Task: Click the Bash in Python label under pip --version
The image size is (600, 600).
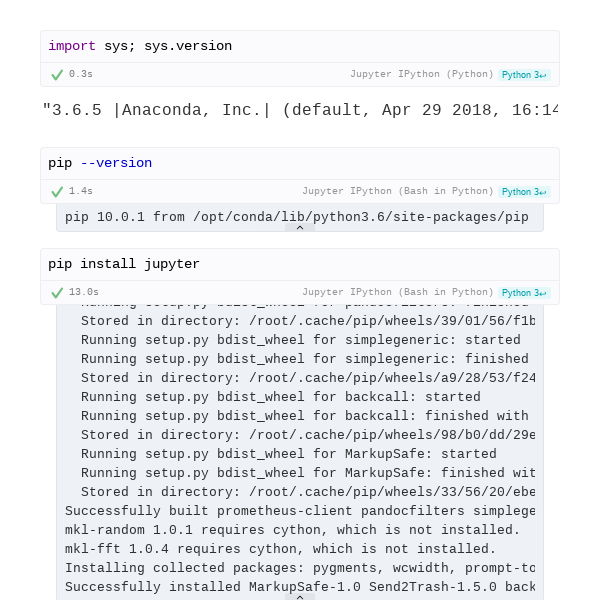Action: [x=398, y=191]
